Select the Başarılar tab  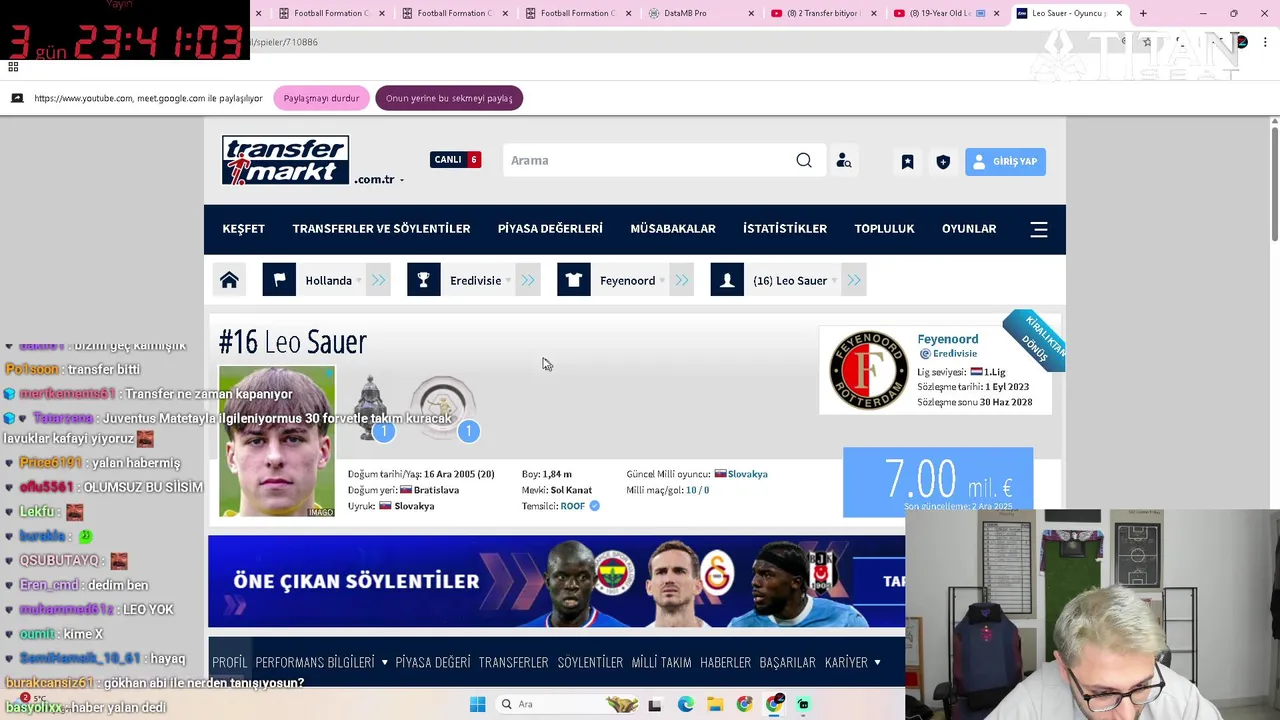pyautogui.click(x=788, y=662)
